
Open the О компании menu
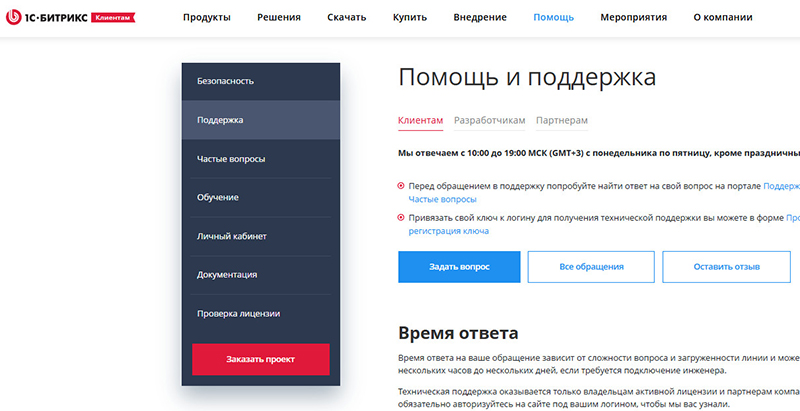click(723, 17)
